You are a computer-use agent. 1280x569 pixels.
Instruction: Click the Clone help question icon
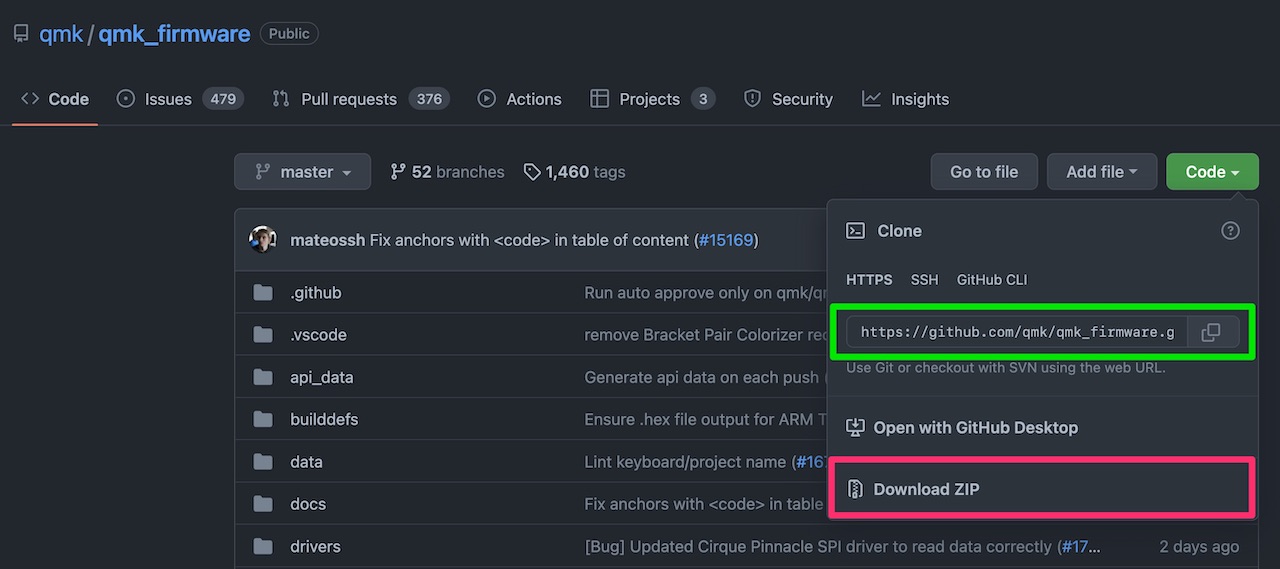pyautogui.click(x=1230, y=231)
